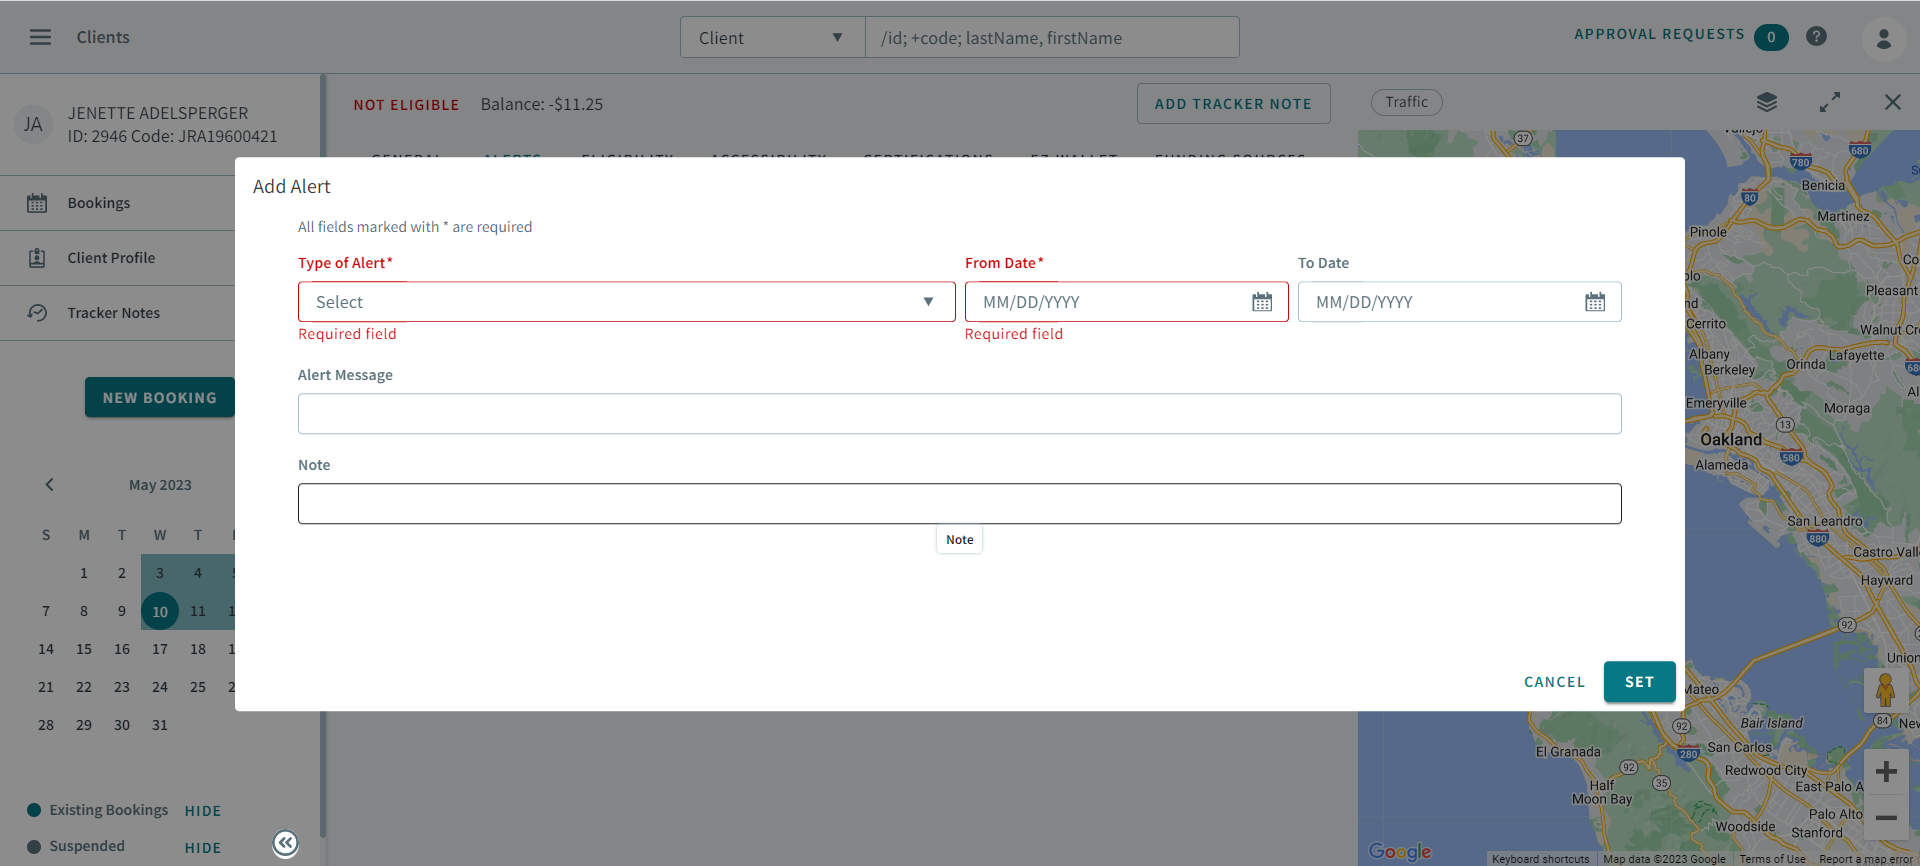
Task: Open the help question mark icon
Action: click(x=1816, y=37)
